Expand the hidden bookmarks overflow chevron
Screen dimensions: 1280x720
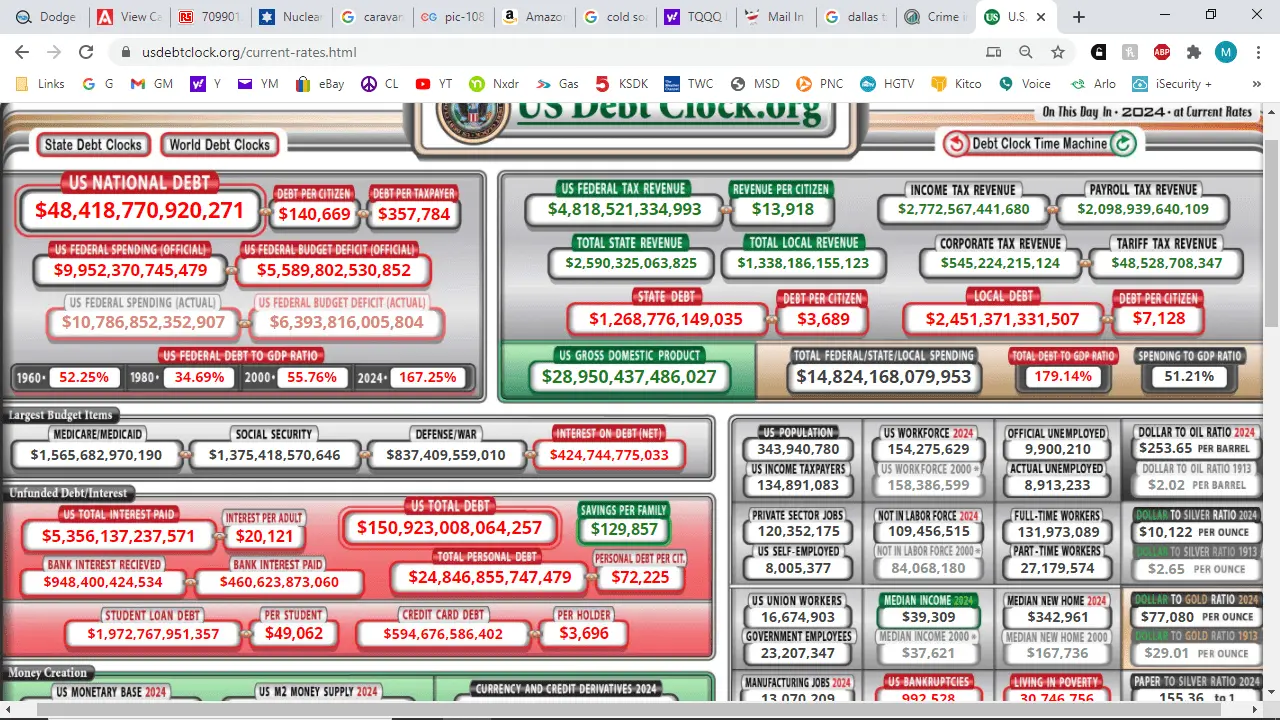[x=1256, y=83]
